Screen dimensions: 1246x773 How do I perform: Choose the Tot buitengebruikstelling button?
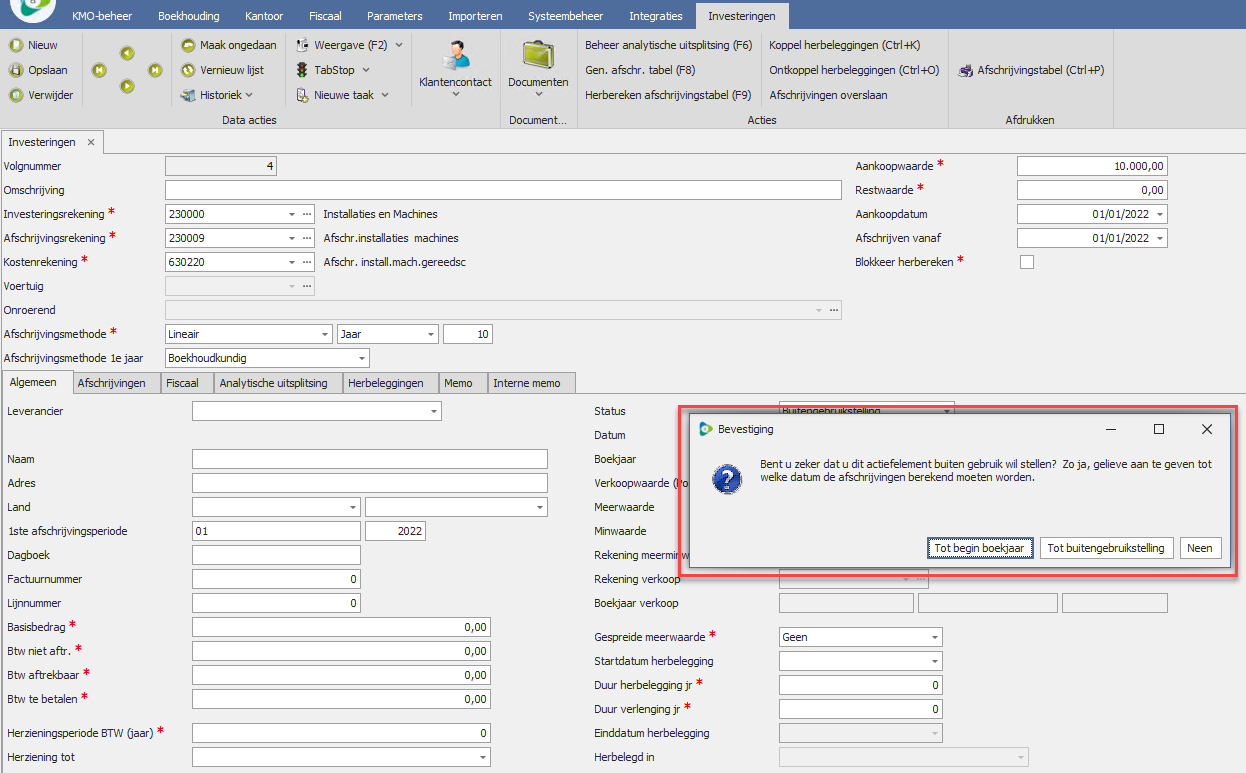click(1106, 548)
